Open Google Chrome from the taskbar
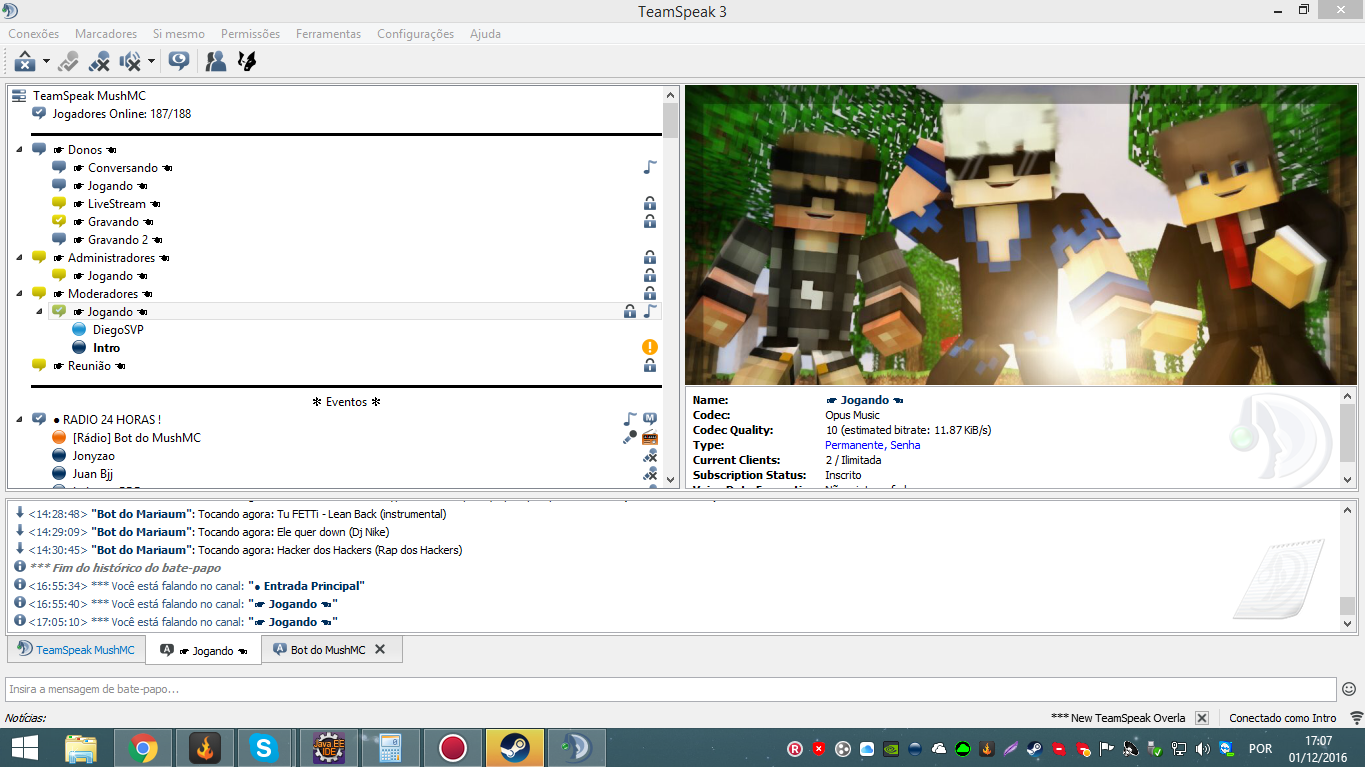Viewport: 1365px width, 767px height. 143,747
